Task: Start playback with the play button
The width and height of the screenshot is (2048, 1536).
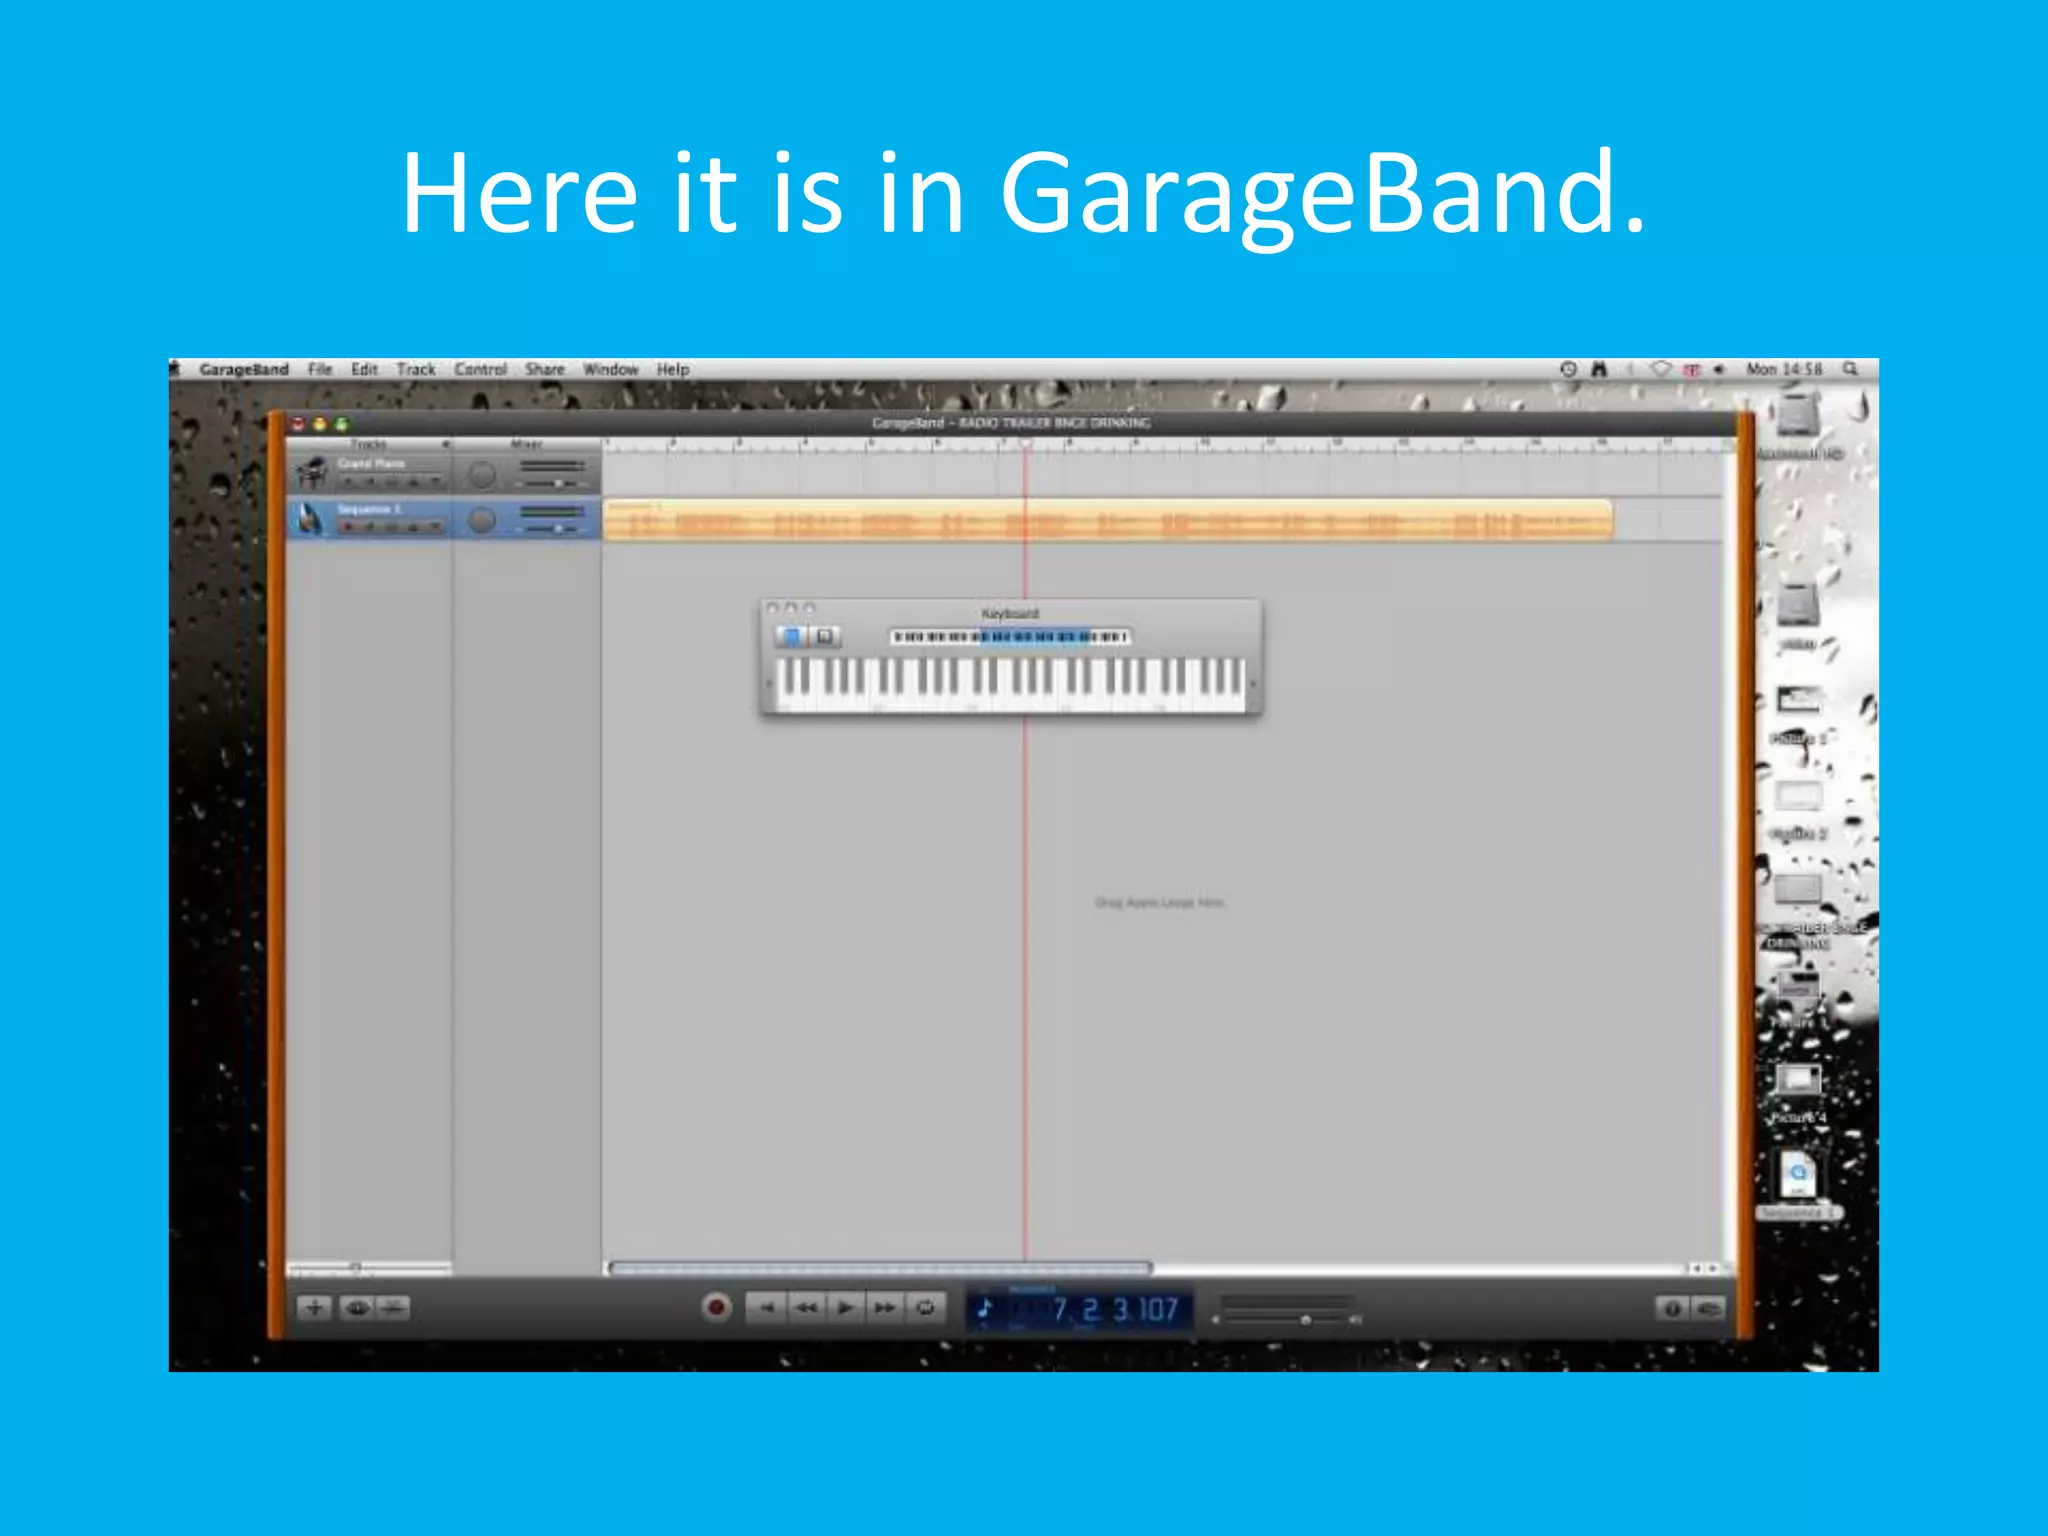Action: click(846, 1307)
